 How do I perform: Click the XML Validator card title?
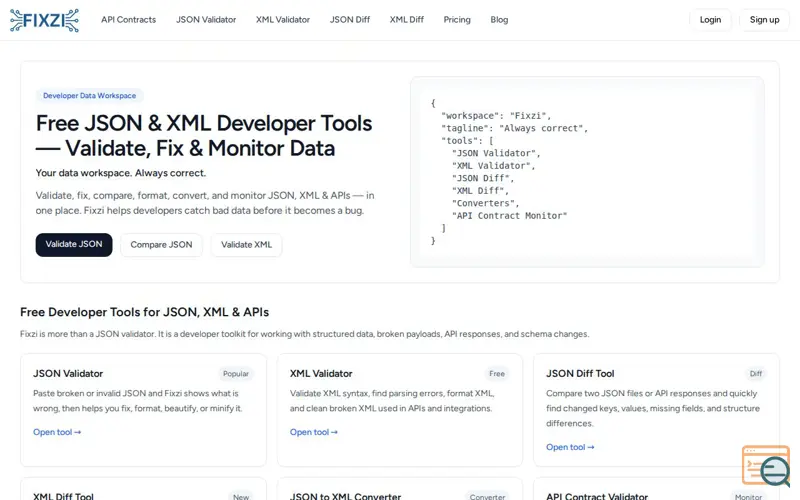point(321,373)
